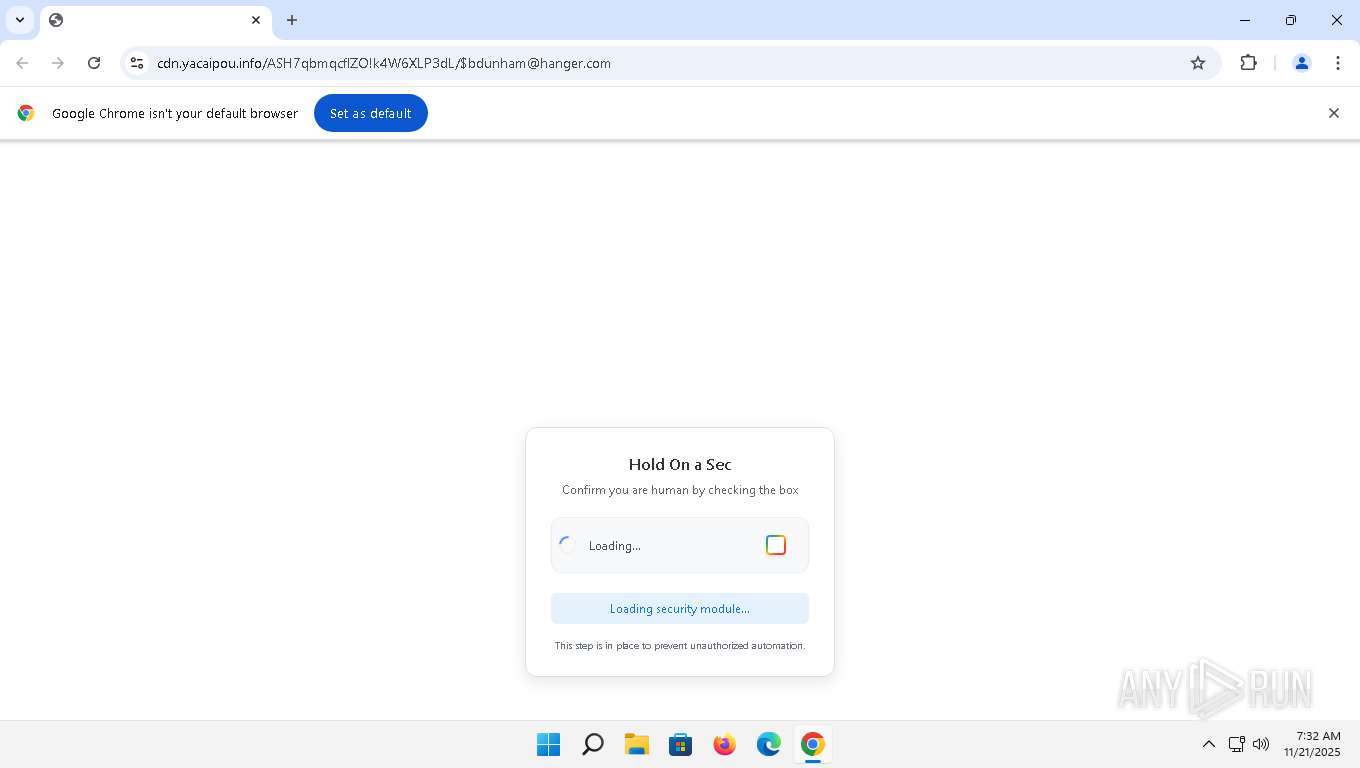Open the Extensions puzzle menu
This screenshot has height=768, width=1360.
coord(1248,63)
